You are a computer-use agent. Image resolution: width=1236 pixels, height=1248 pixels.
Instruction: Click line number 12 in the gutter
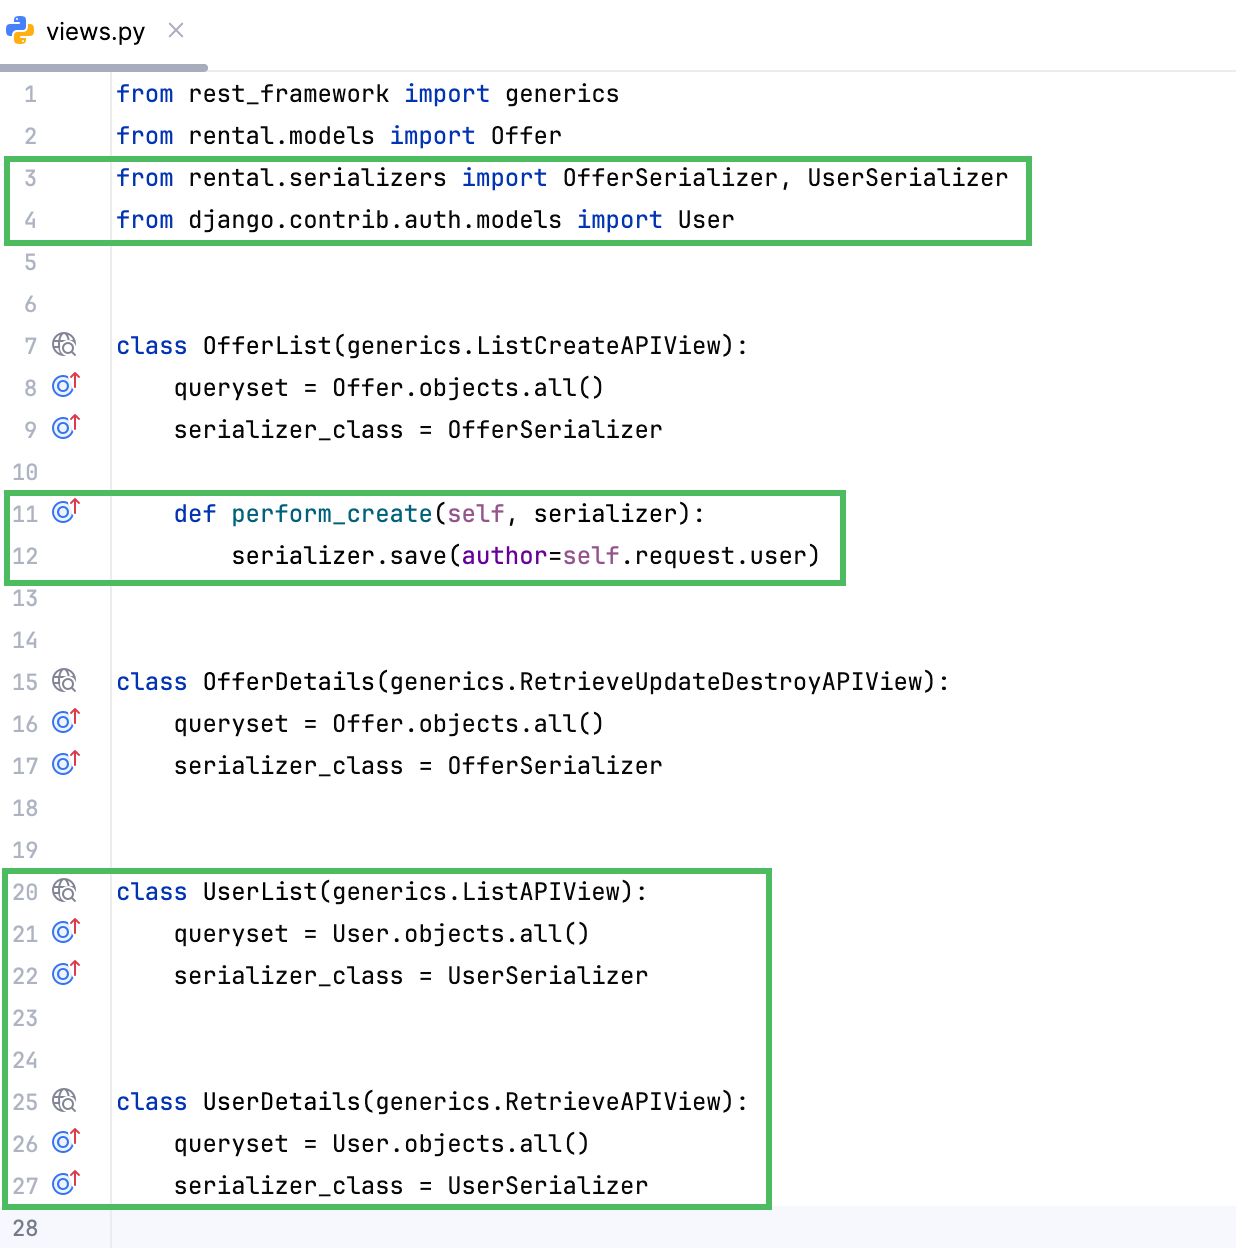pos(25,556)
